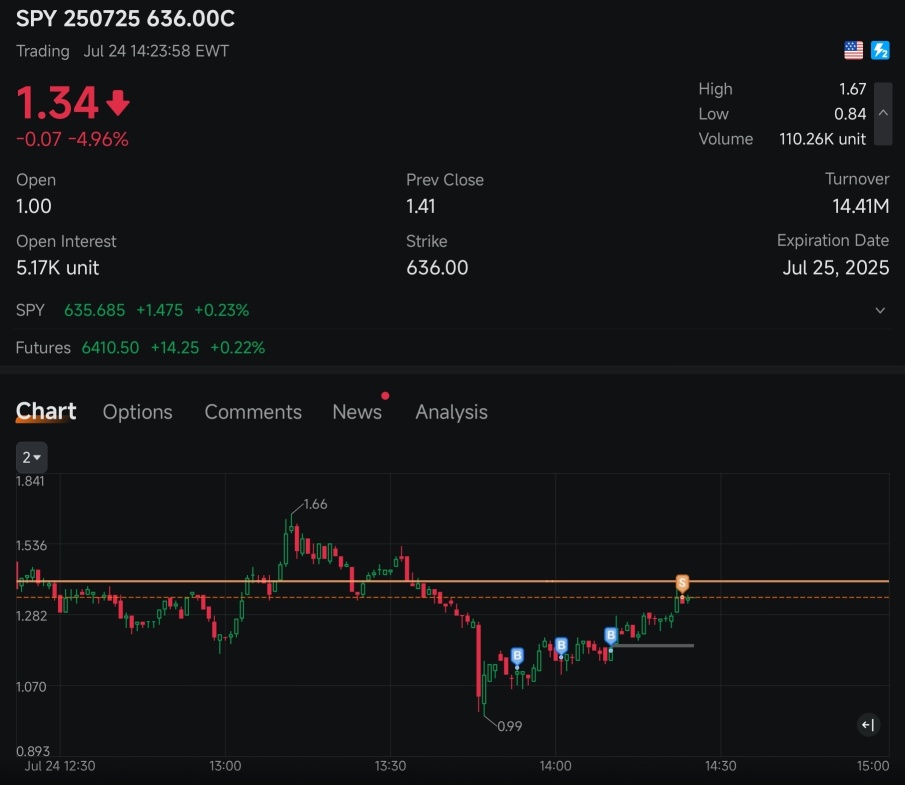Click the Prev Close value 1.41

click(x=420, y=206)
